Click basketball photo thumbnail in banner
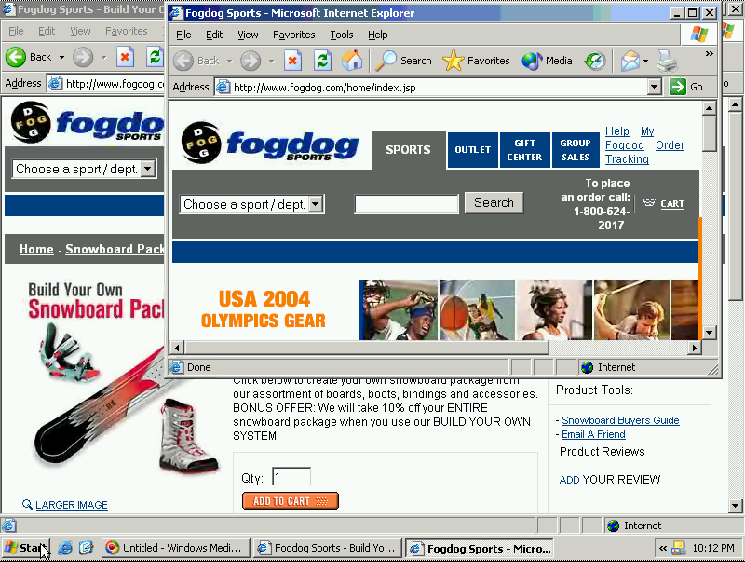Viewport: 745px width, 562px height. (x=477, y=310)
